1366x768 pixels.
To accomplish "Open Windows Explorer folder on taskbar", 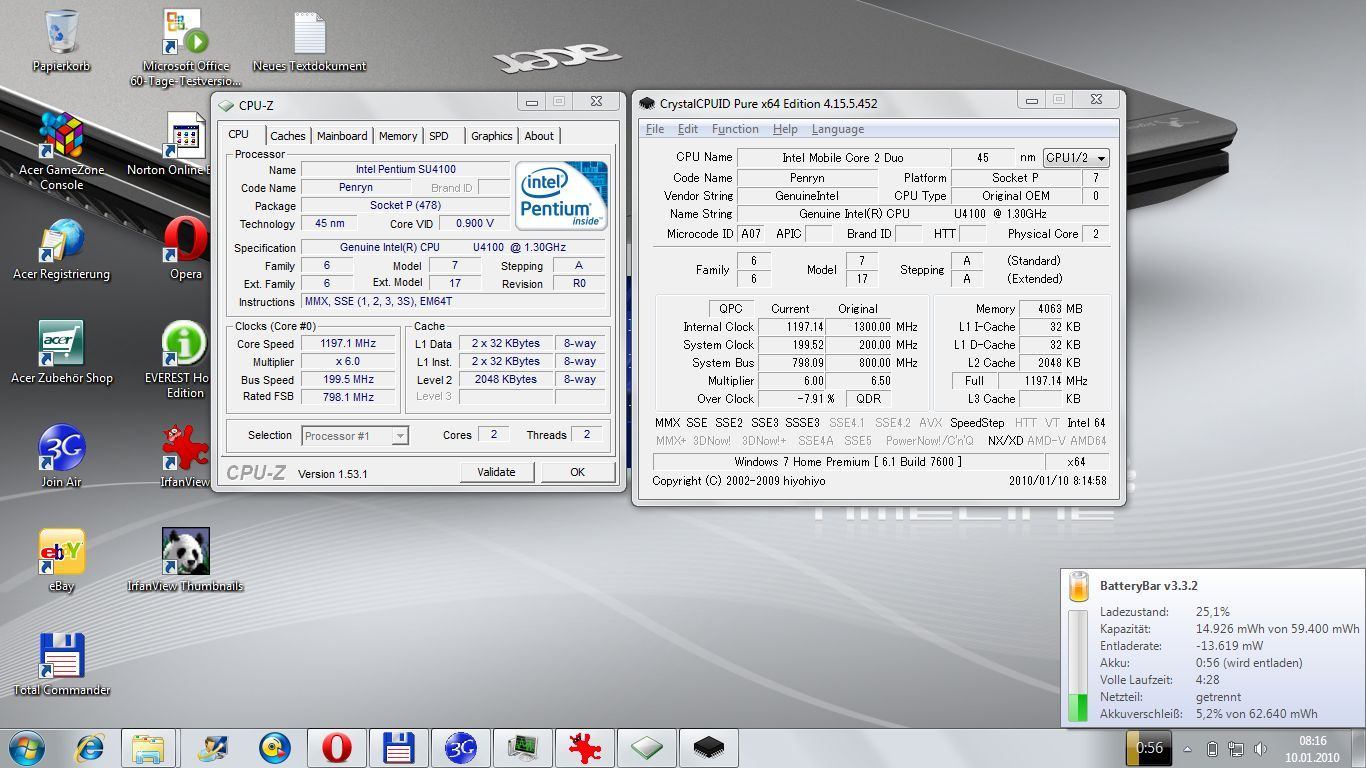I will [x=148, y=748].
